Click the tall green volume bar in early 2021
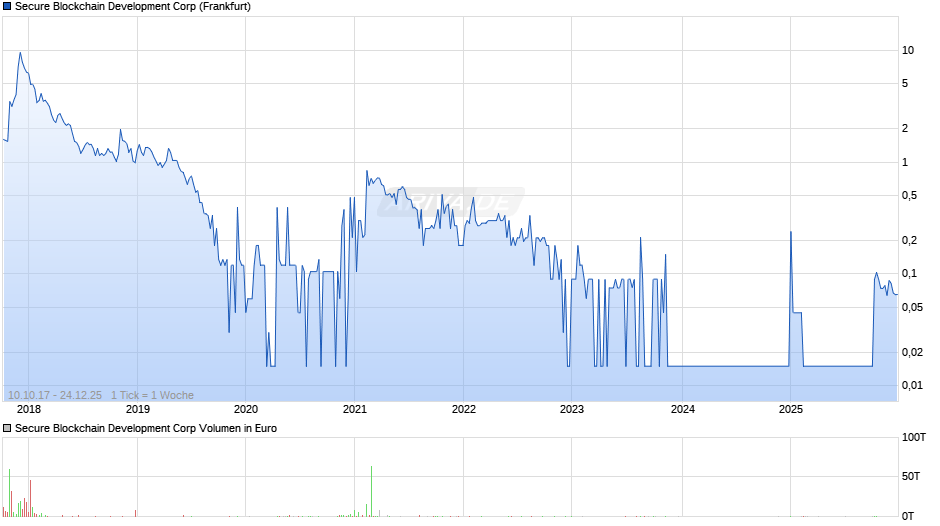The image size is (940, 526). [x=372, y=491]
